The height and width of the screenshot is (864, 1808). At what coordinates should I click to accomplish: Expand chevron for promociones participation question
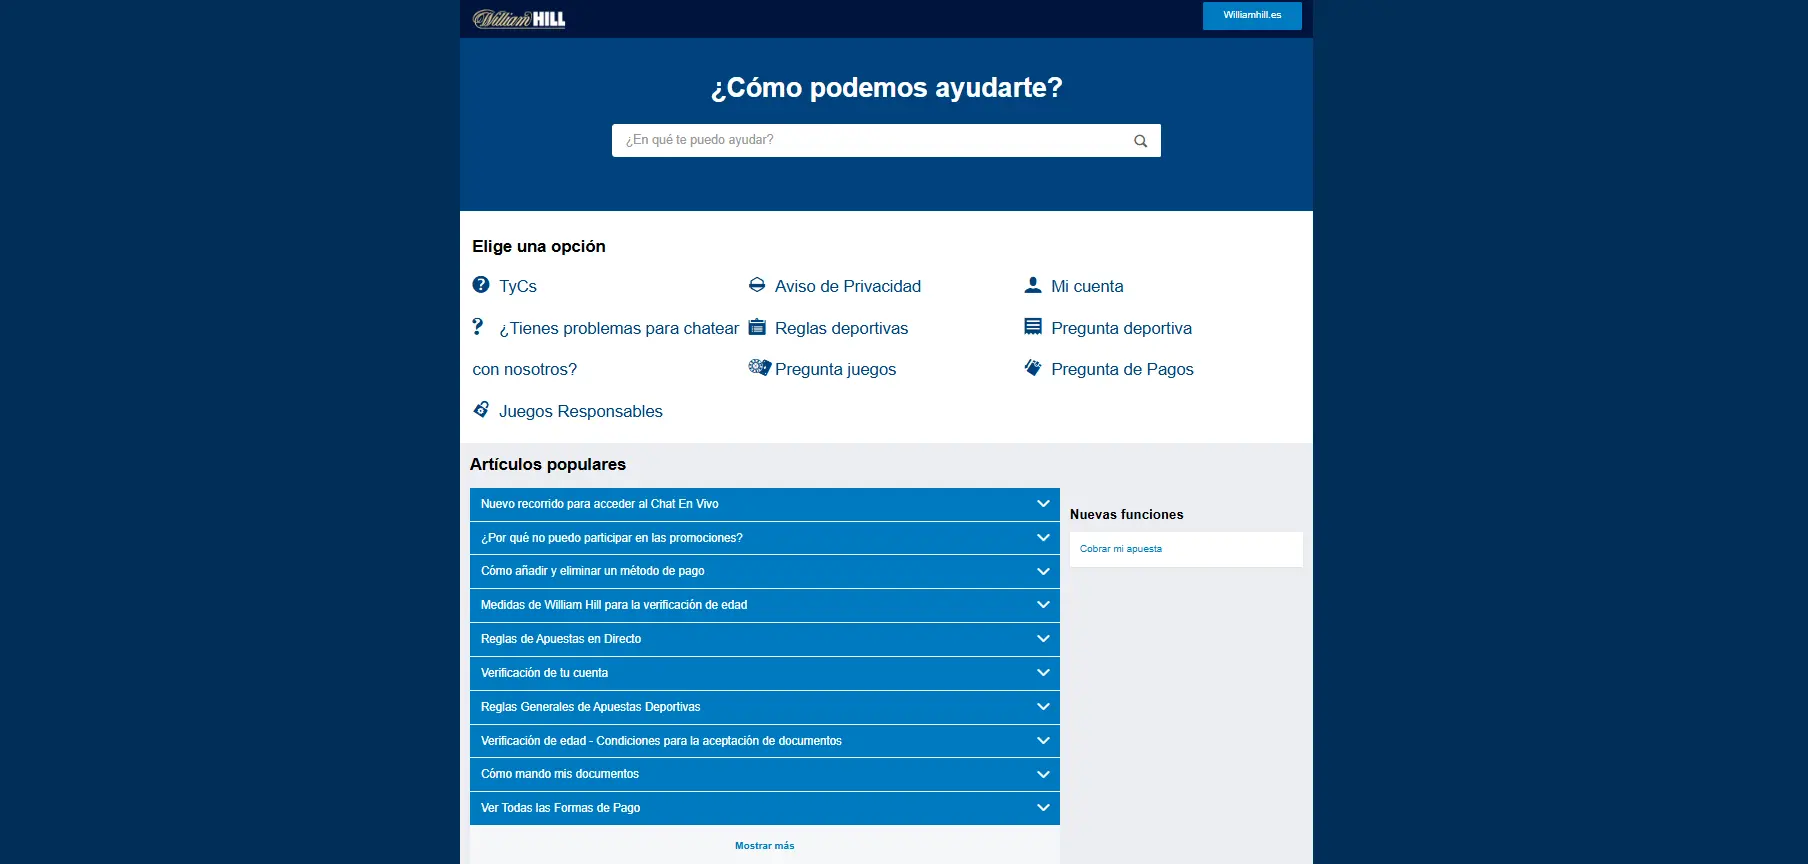pyautogui.click(x=1043, y=538)
